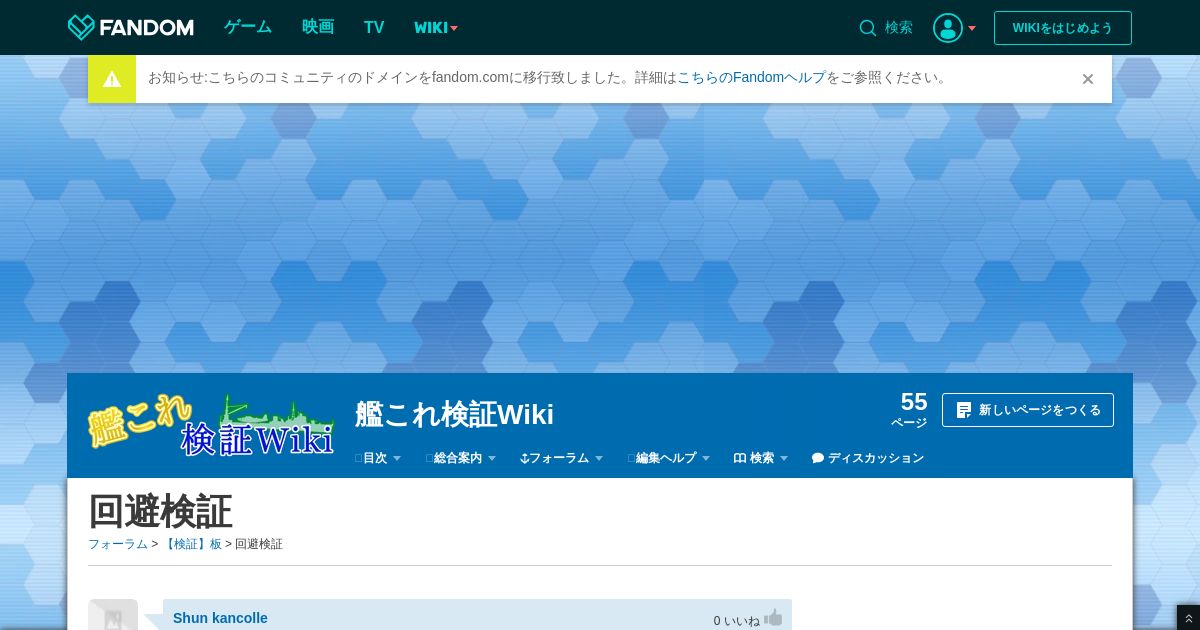1200x630 pixels.
Task: Expand the account dropdown arrow
Action: (972, 28)
